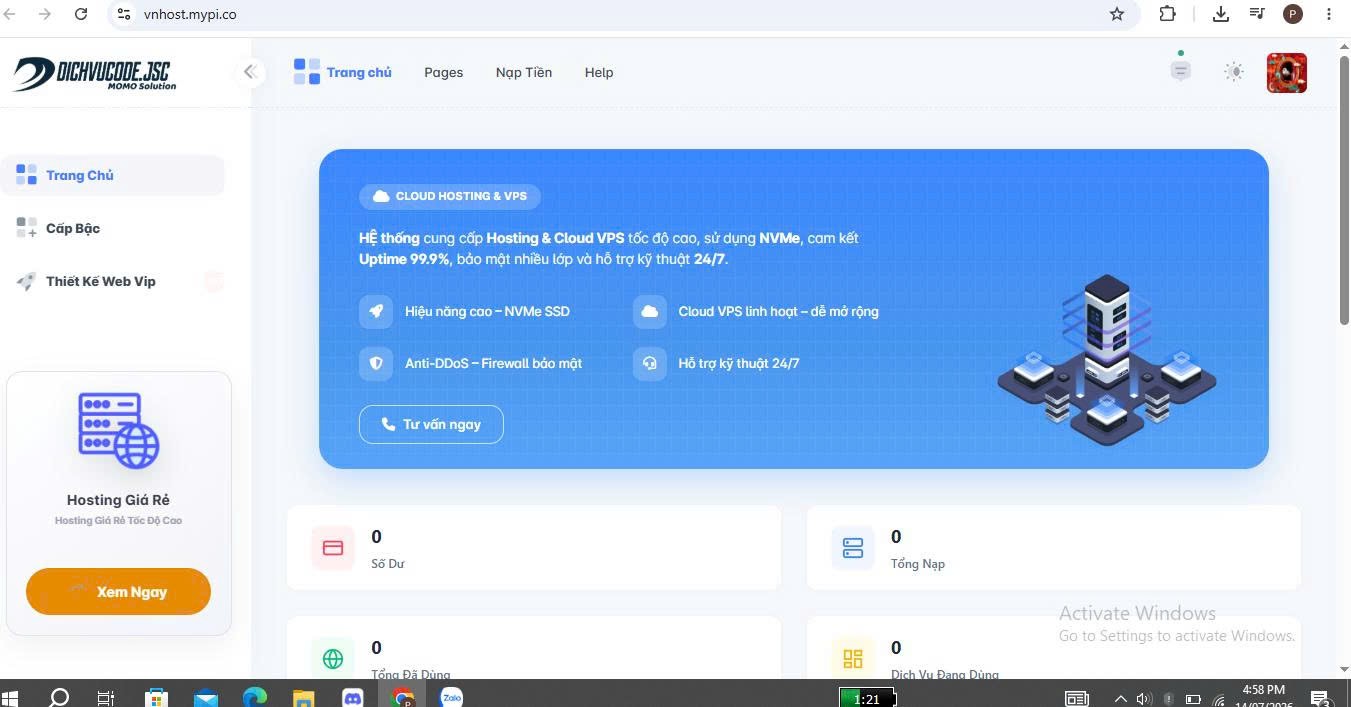Click the browser forward arrow
Viewport: 1351px width, 707px height.
44,14
